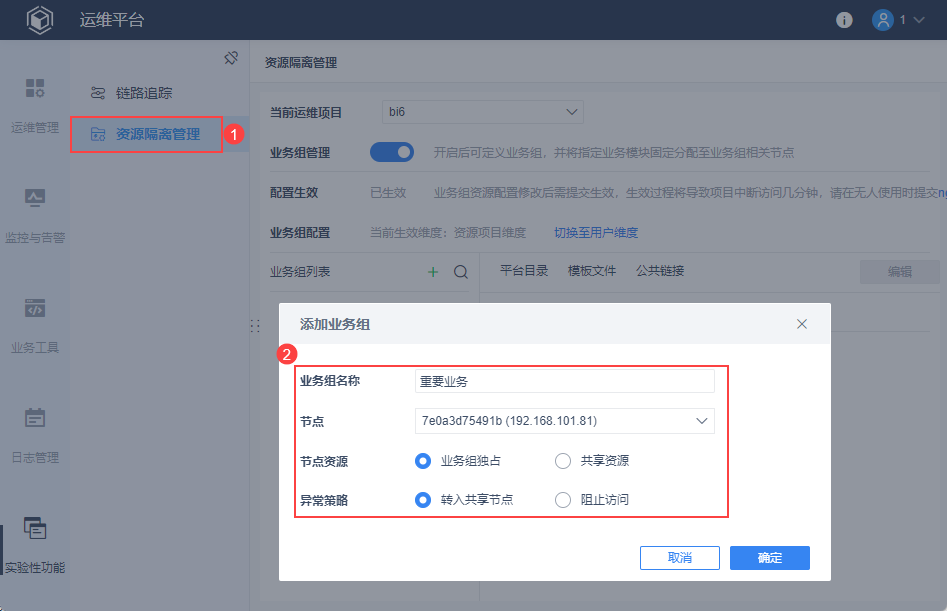Open 业务工具 sidebar section
Image resolution: width=947 pixels, height=611 pixels.
[x=35, y=325]
